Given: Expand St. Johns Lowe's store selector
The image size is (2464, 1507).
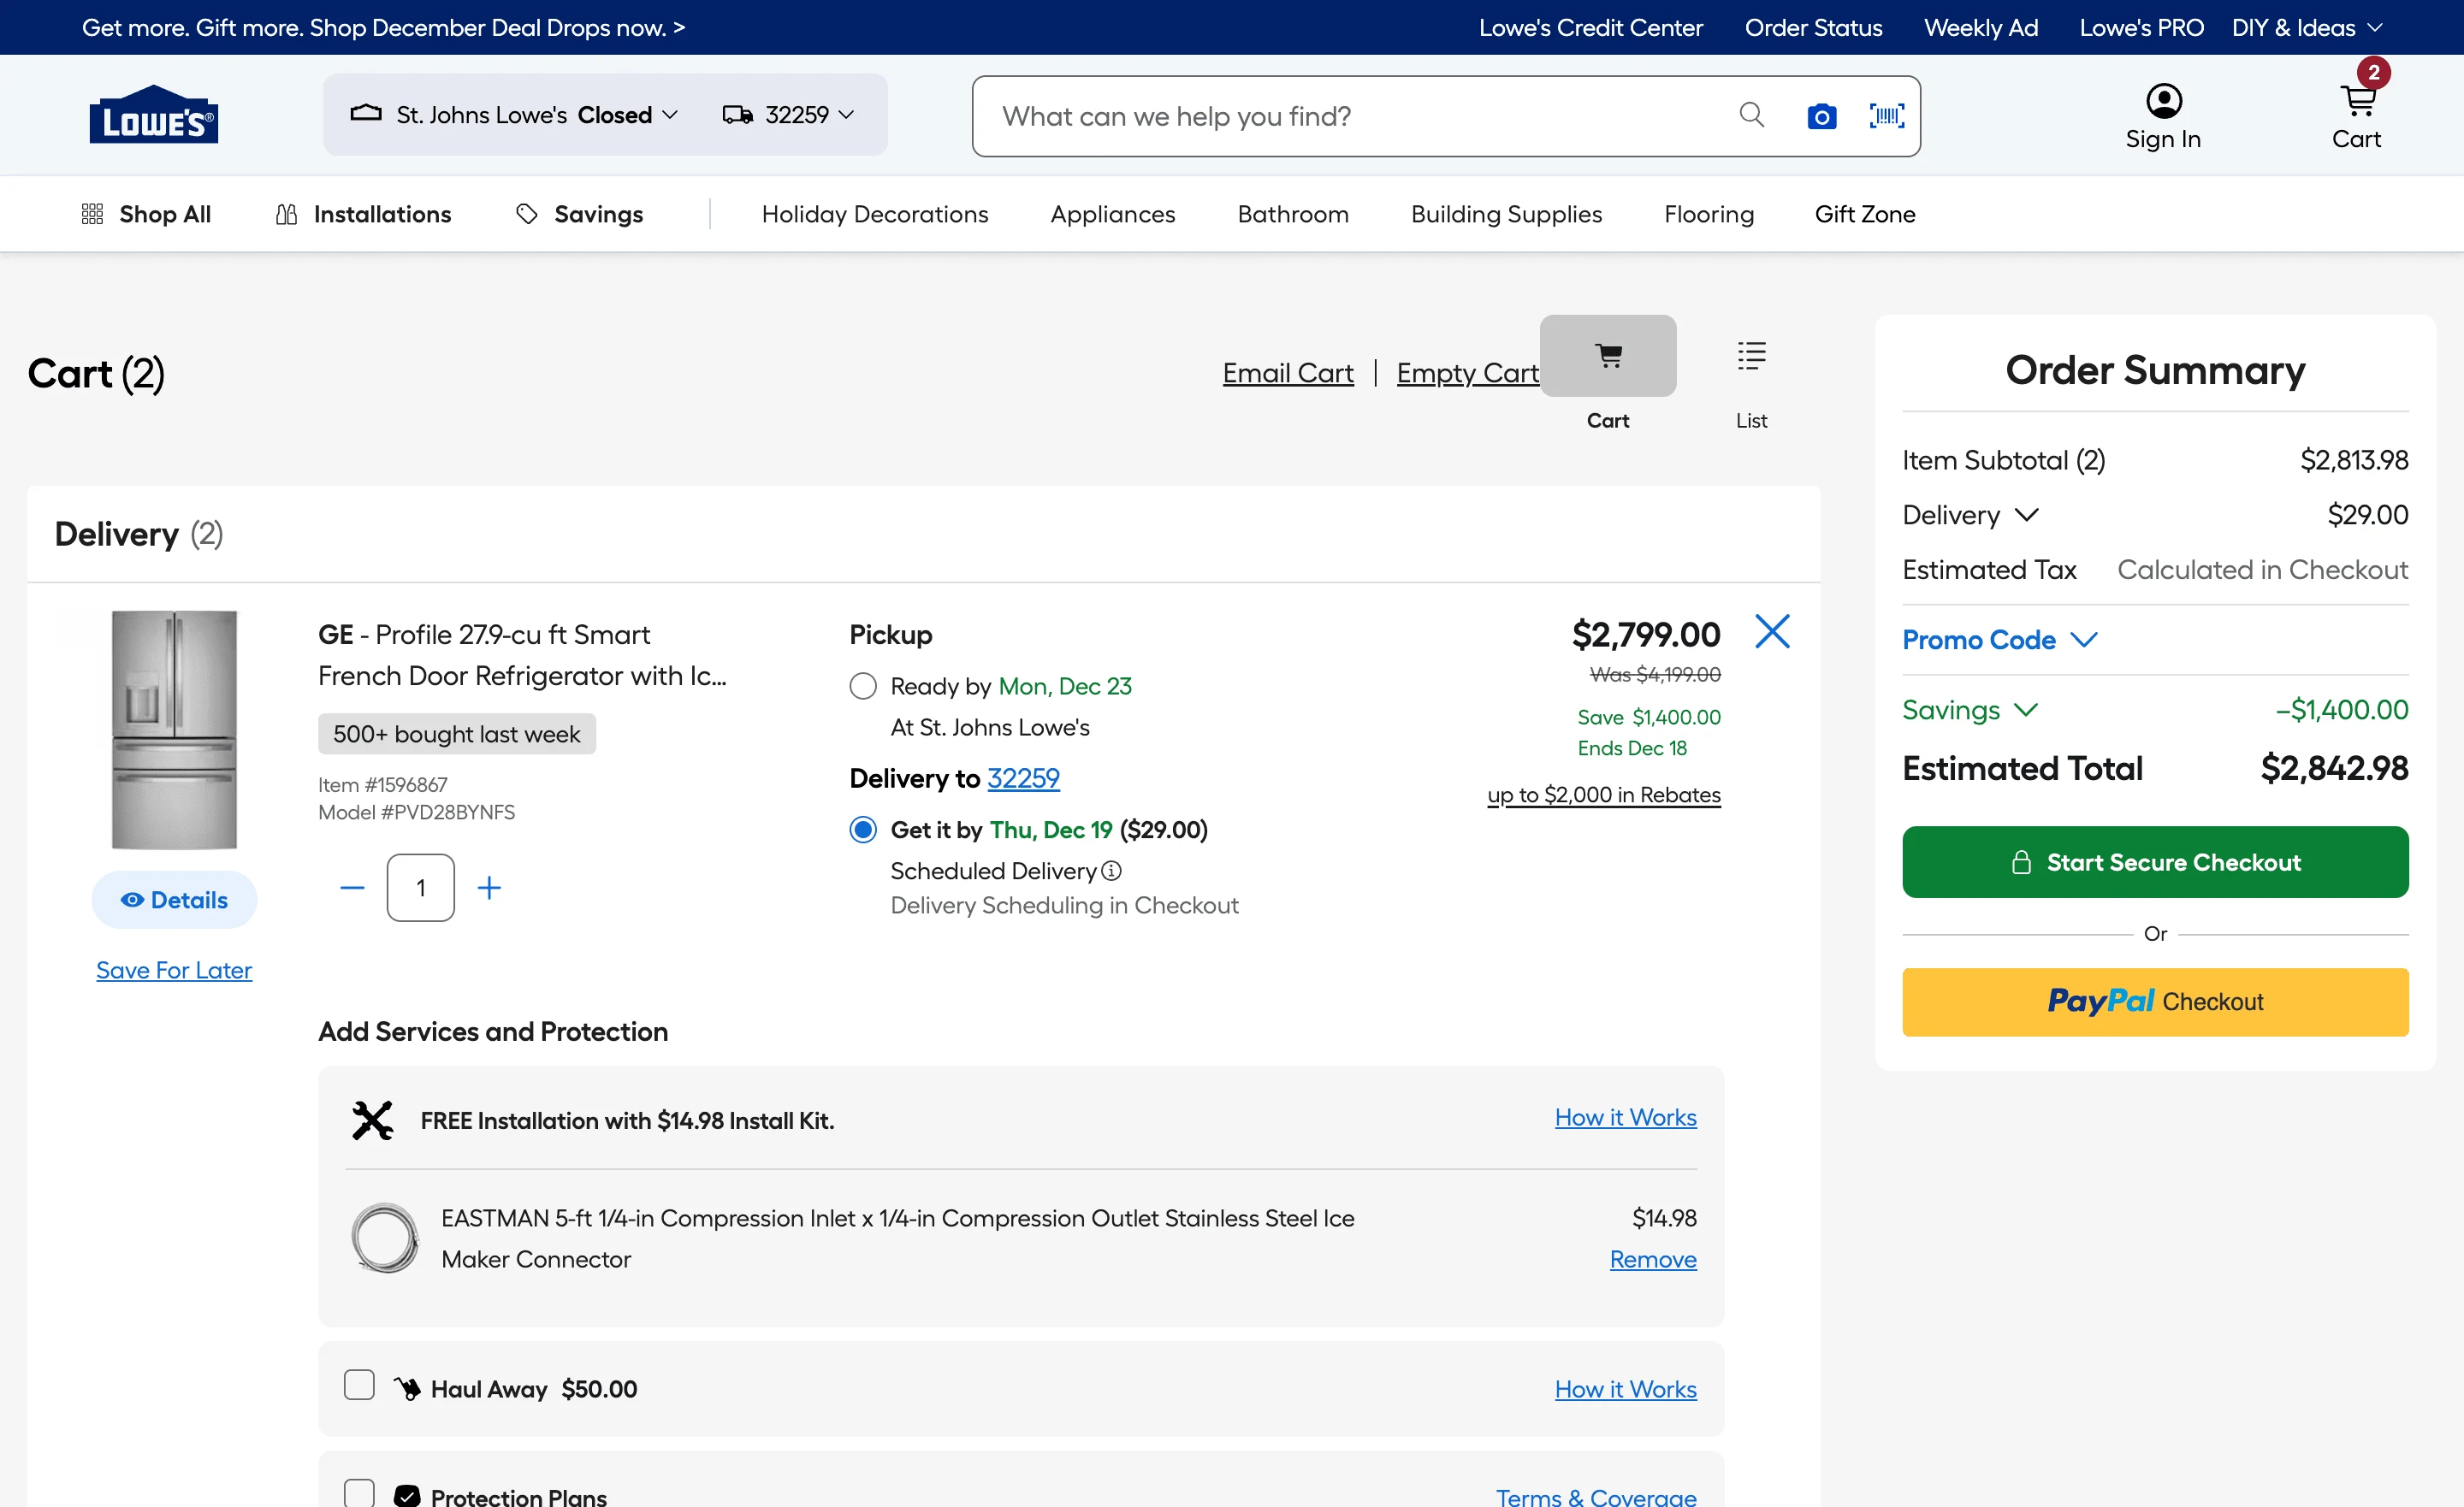Looking at the screenshot, I should 514,115.
